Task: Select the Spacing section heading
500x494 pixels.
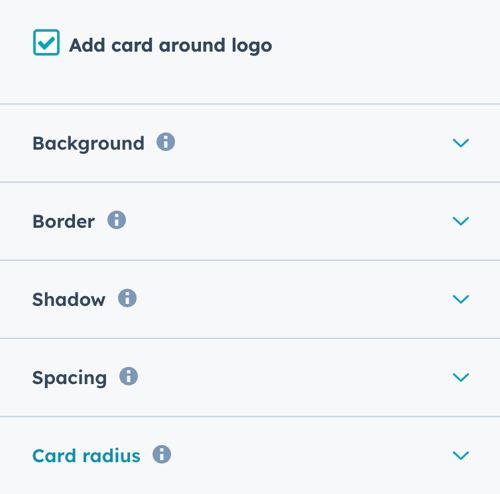Action: (x=70, y=378)
